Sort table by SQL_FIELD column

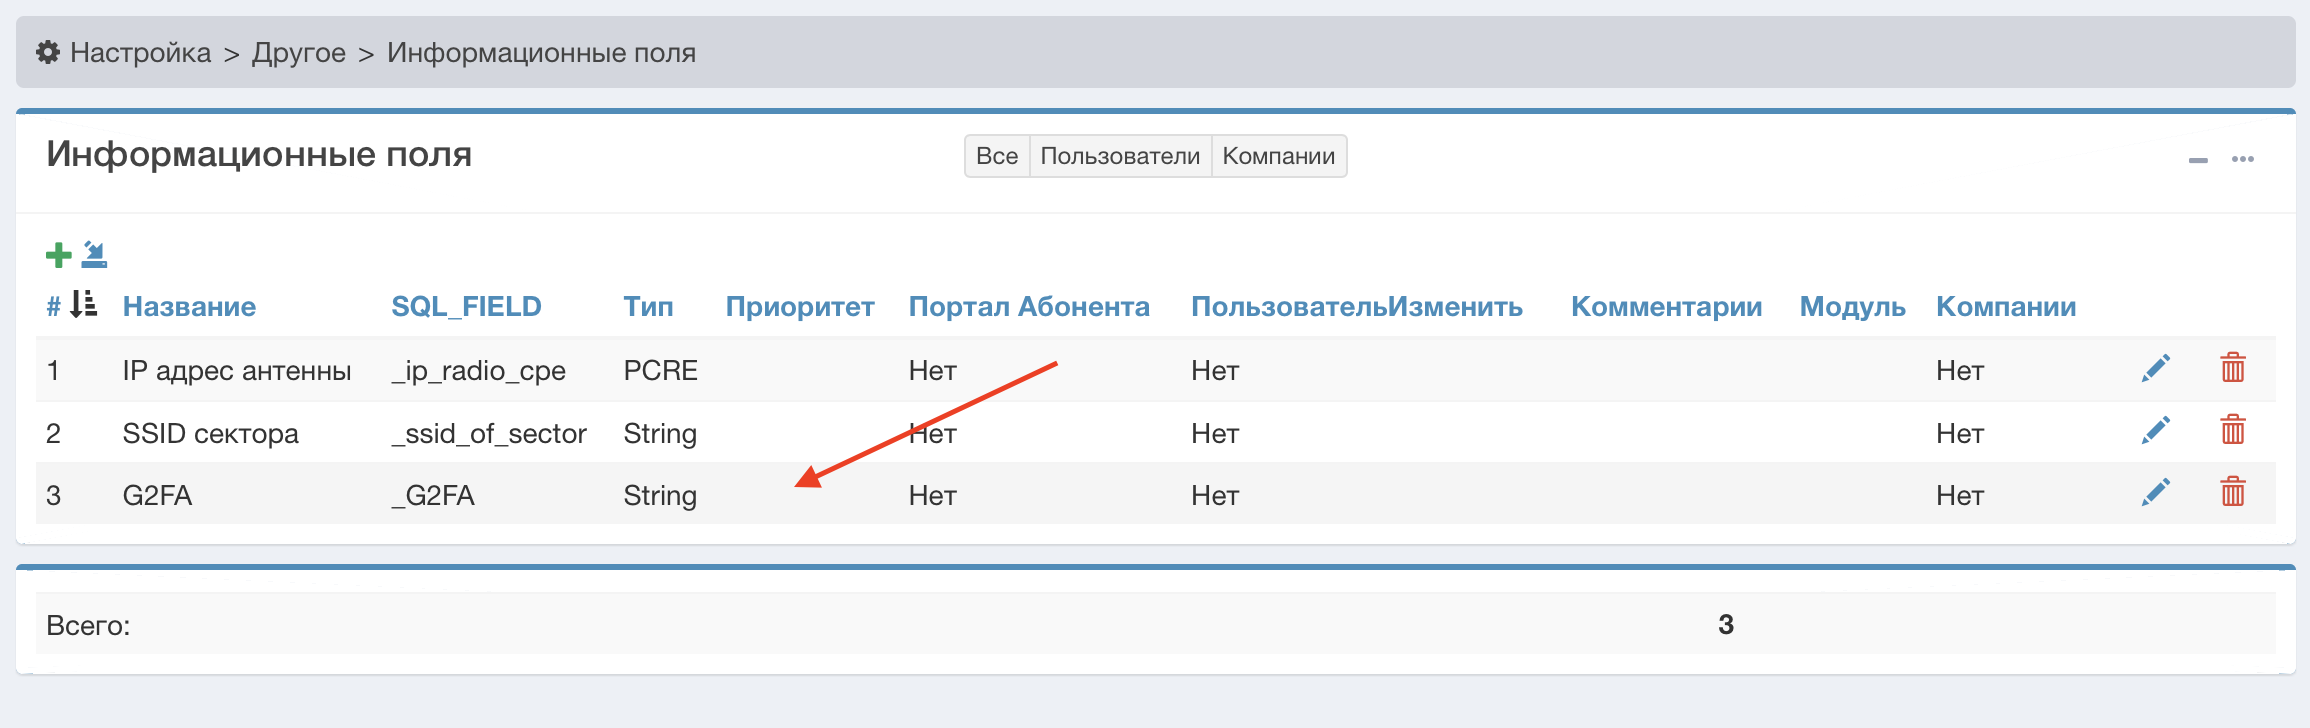click(466, 306)
